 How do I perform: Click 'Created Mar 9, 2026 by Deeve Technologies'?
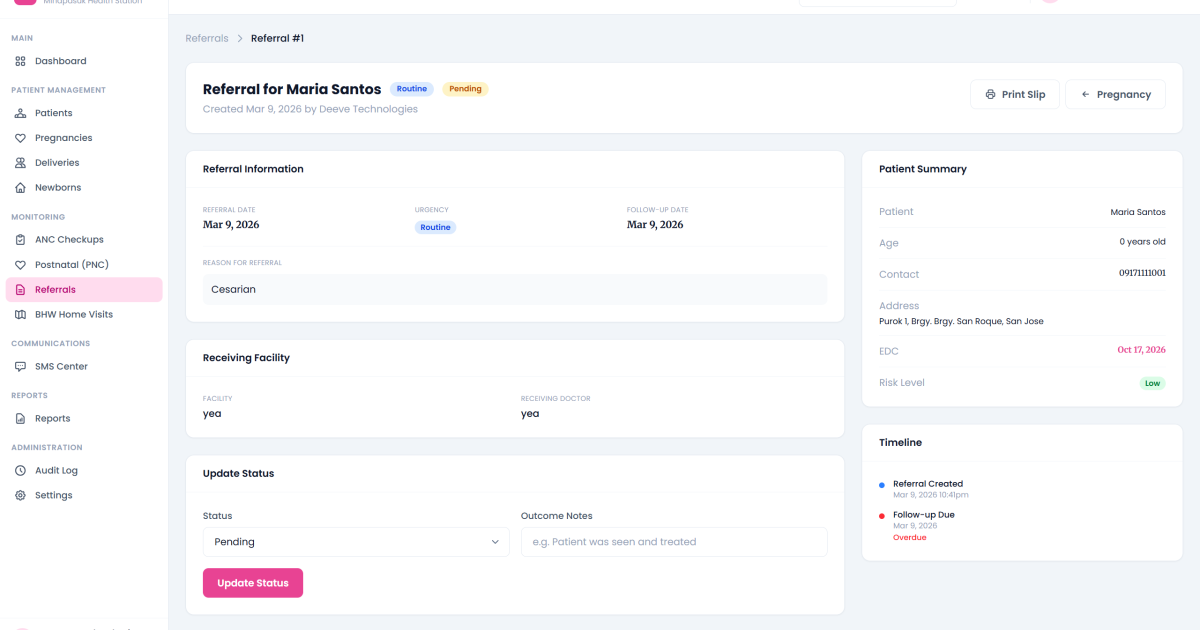pos(310,109)
